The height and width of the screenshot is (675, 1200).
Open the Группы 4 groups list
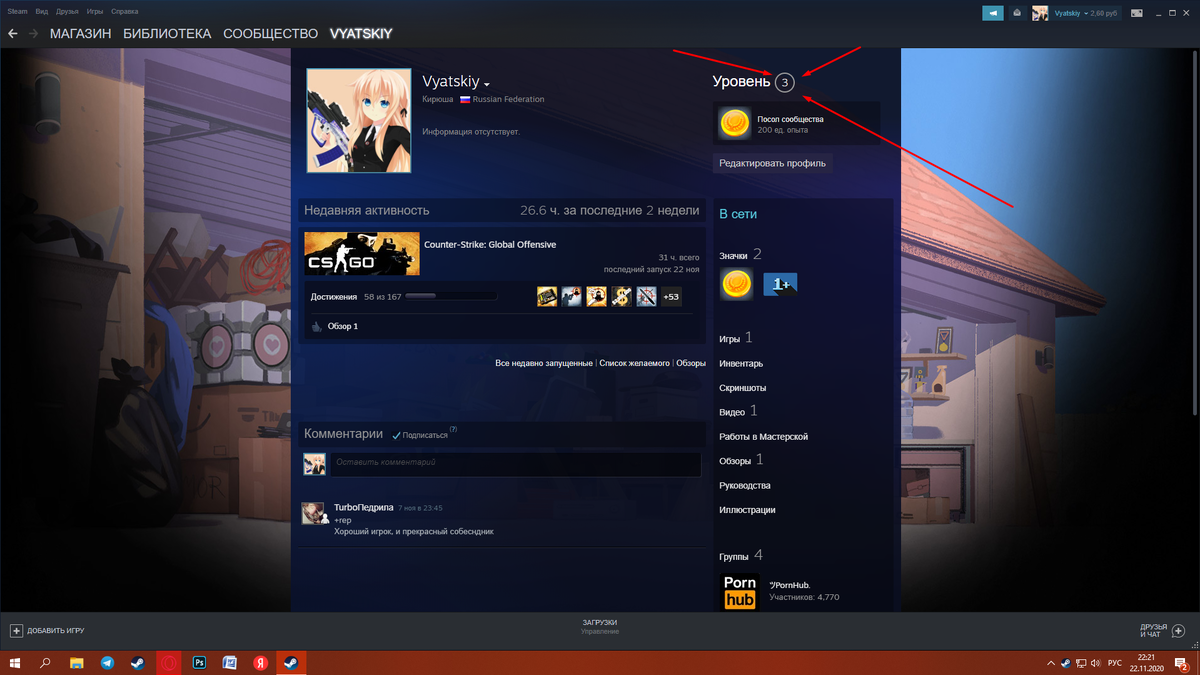(x=741, y=555)
